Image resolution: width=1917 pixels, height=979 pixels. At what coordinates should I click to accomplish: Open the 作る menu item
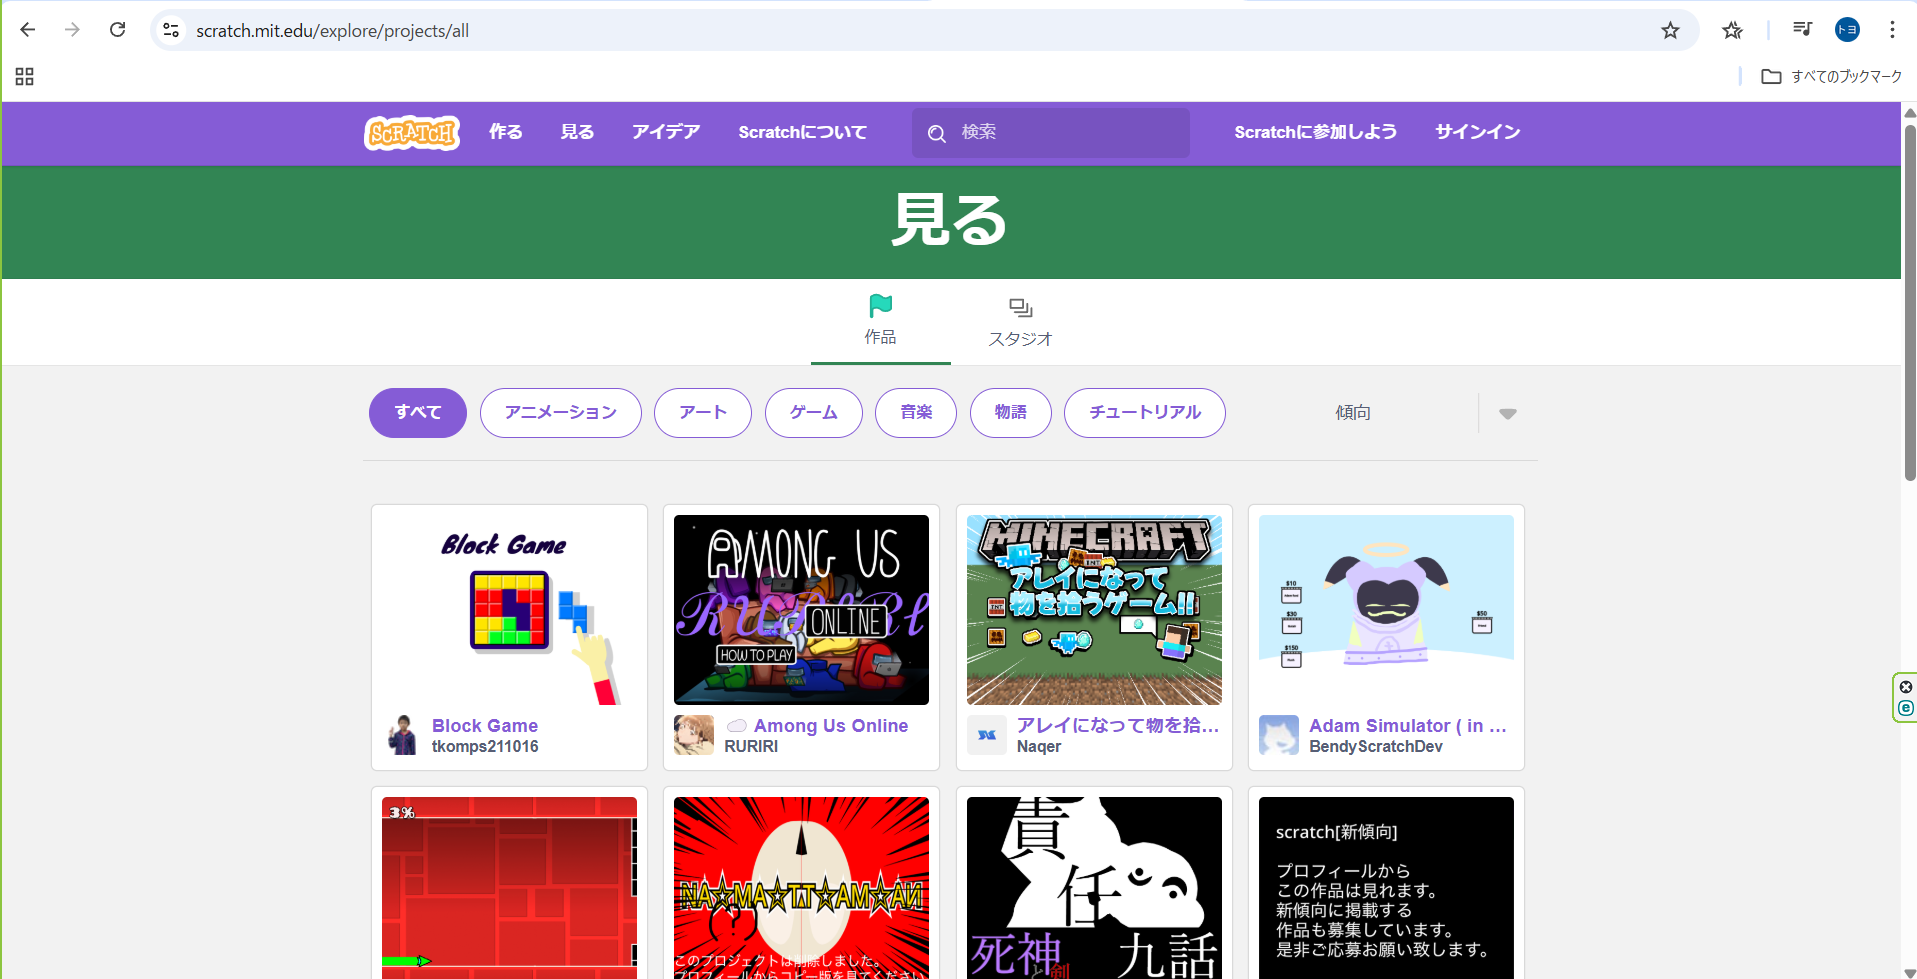pos(505,132)
